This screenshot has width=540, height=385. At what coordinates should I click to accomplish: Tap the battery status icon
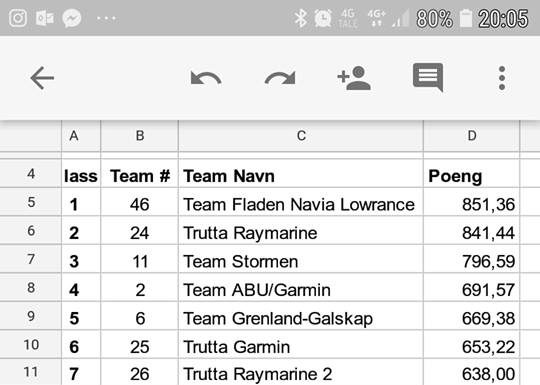(466, 18)
